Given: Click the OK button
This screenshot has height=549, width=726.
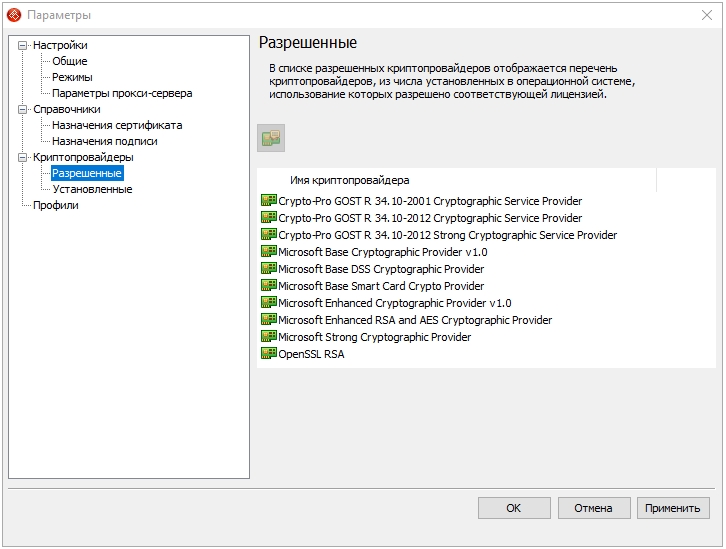Looking at the screenshot, I should [x=514, y=508].
